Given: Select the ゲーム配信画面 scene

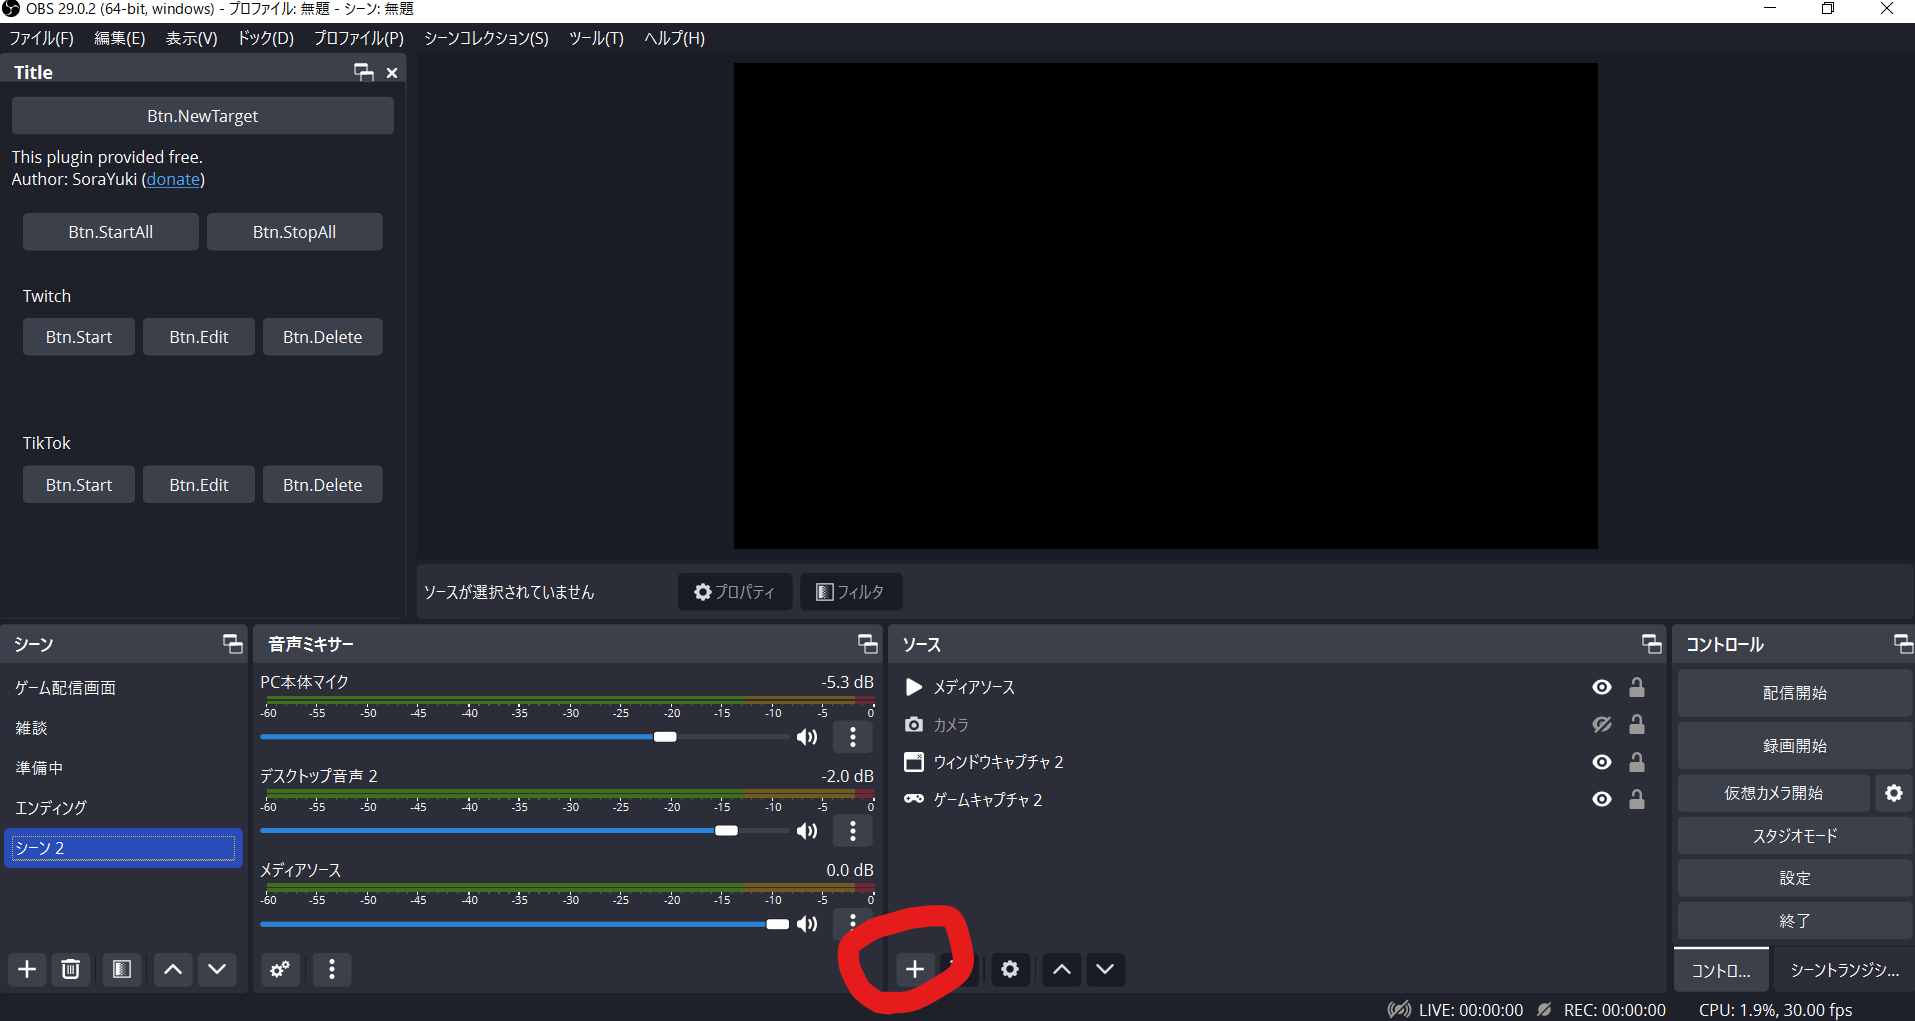Looking at the screenshot, I should click(x=123, y=688).
